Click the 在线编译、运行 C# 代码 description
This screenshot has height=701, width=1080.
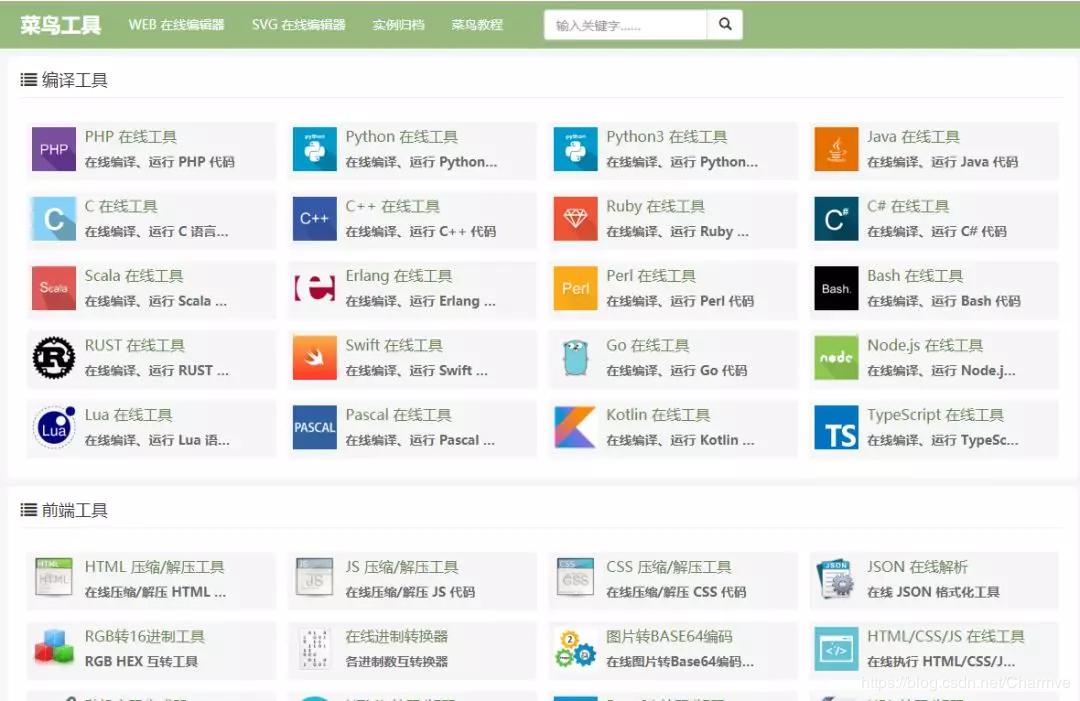(937, 231)
